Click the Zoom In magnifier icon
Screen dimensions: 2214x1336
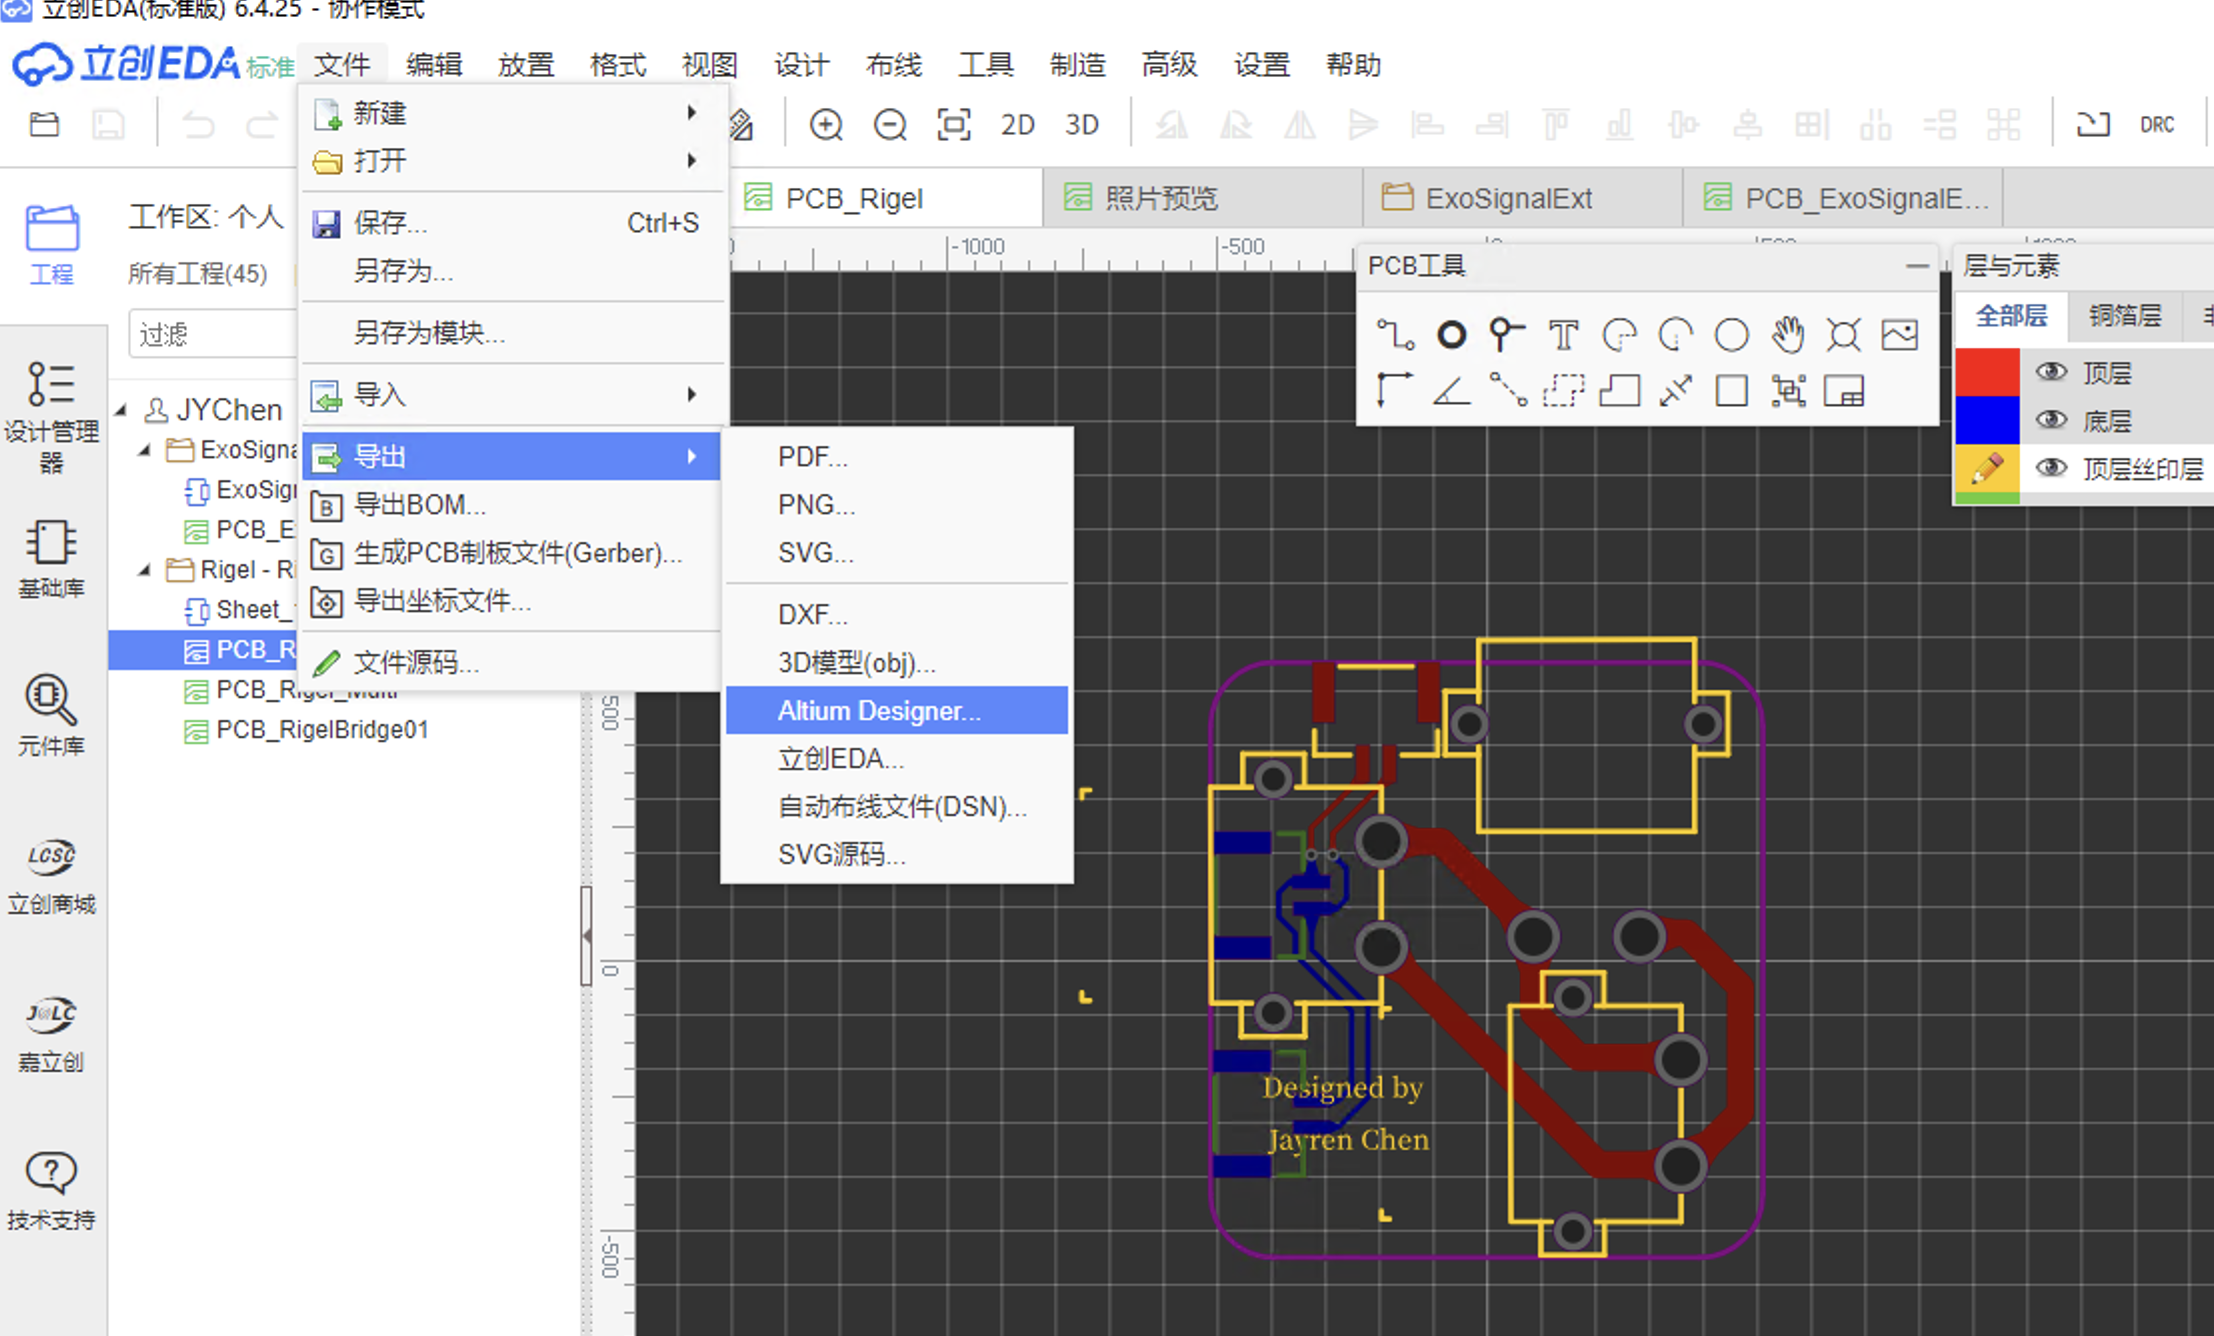[x=826, y=125]
